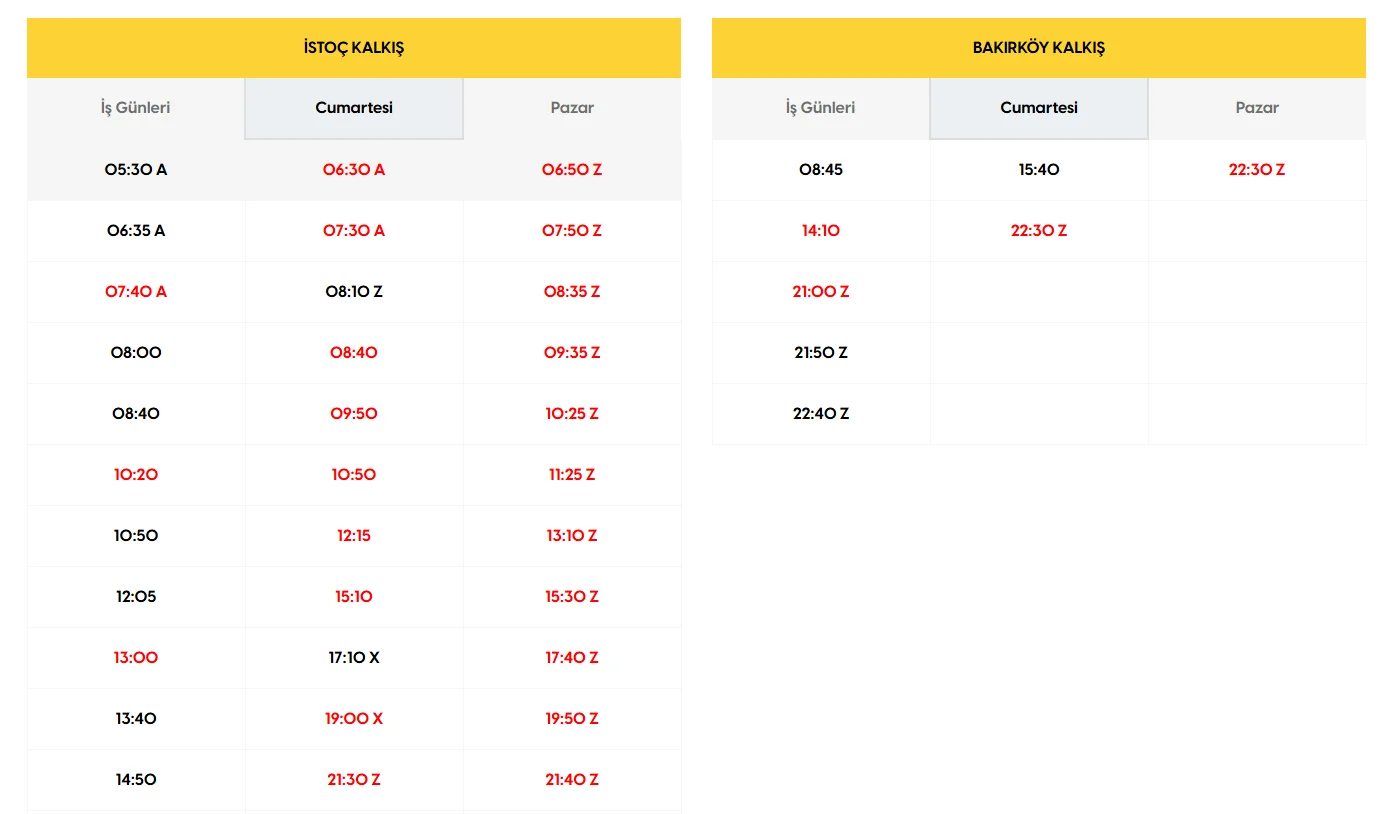The width and height of the screenshot is (1390, 814).
Task: Choose the 06:50 Z Sunday departure
Action: point(572,170)
